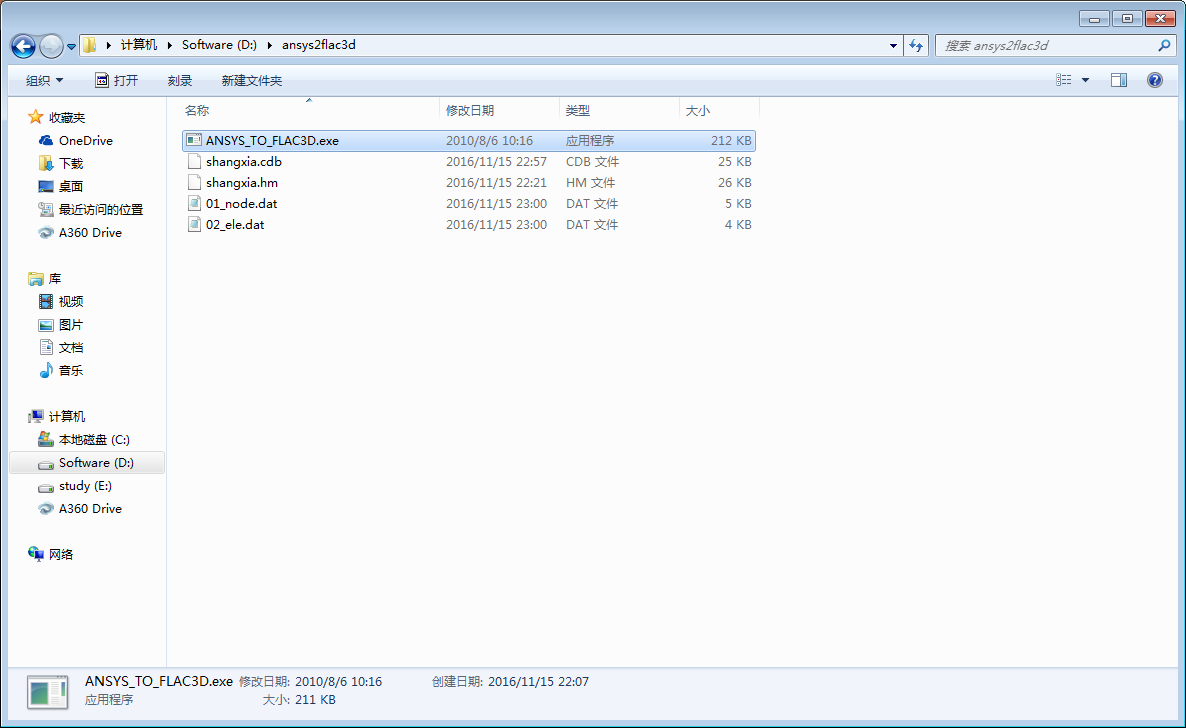Click the Back navigation arrow button
Viewport: 1186px width, 728px height.
24,46
